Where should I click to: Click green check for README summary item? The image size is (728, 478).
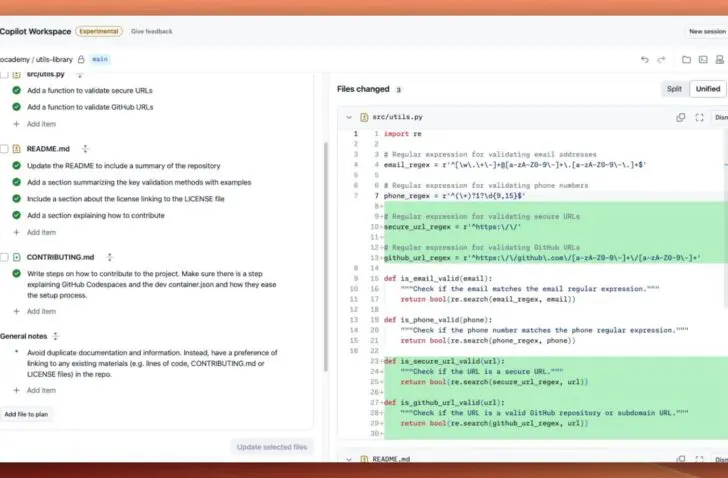[17, 166]
